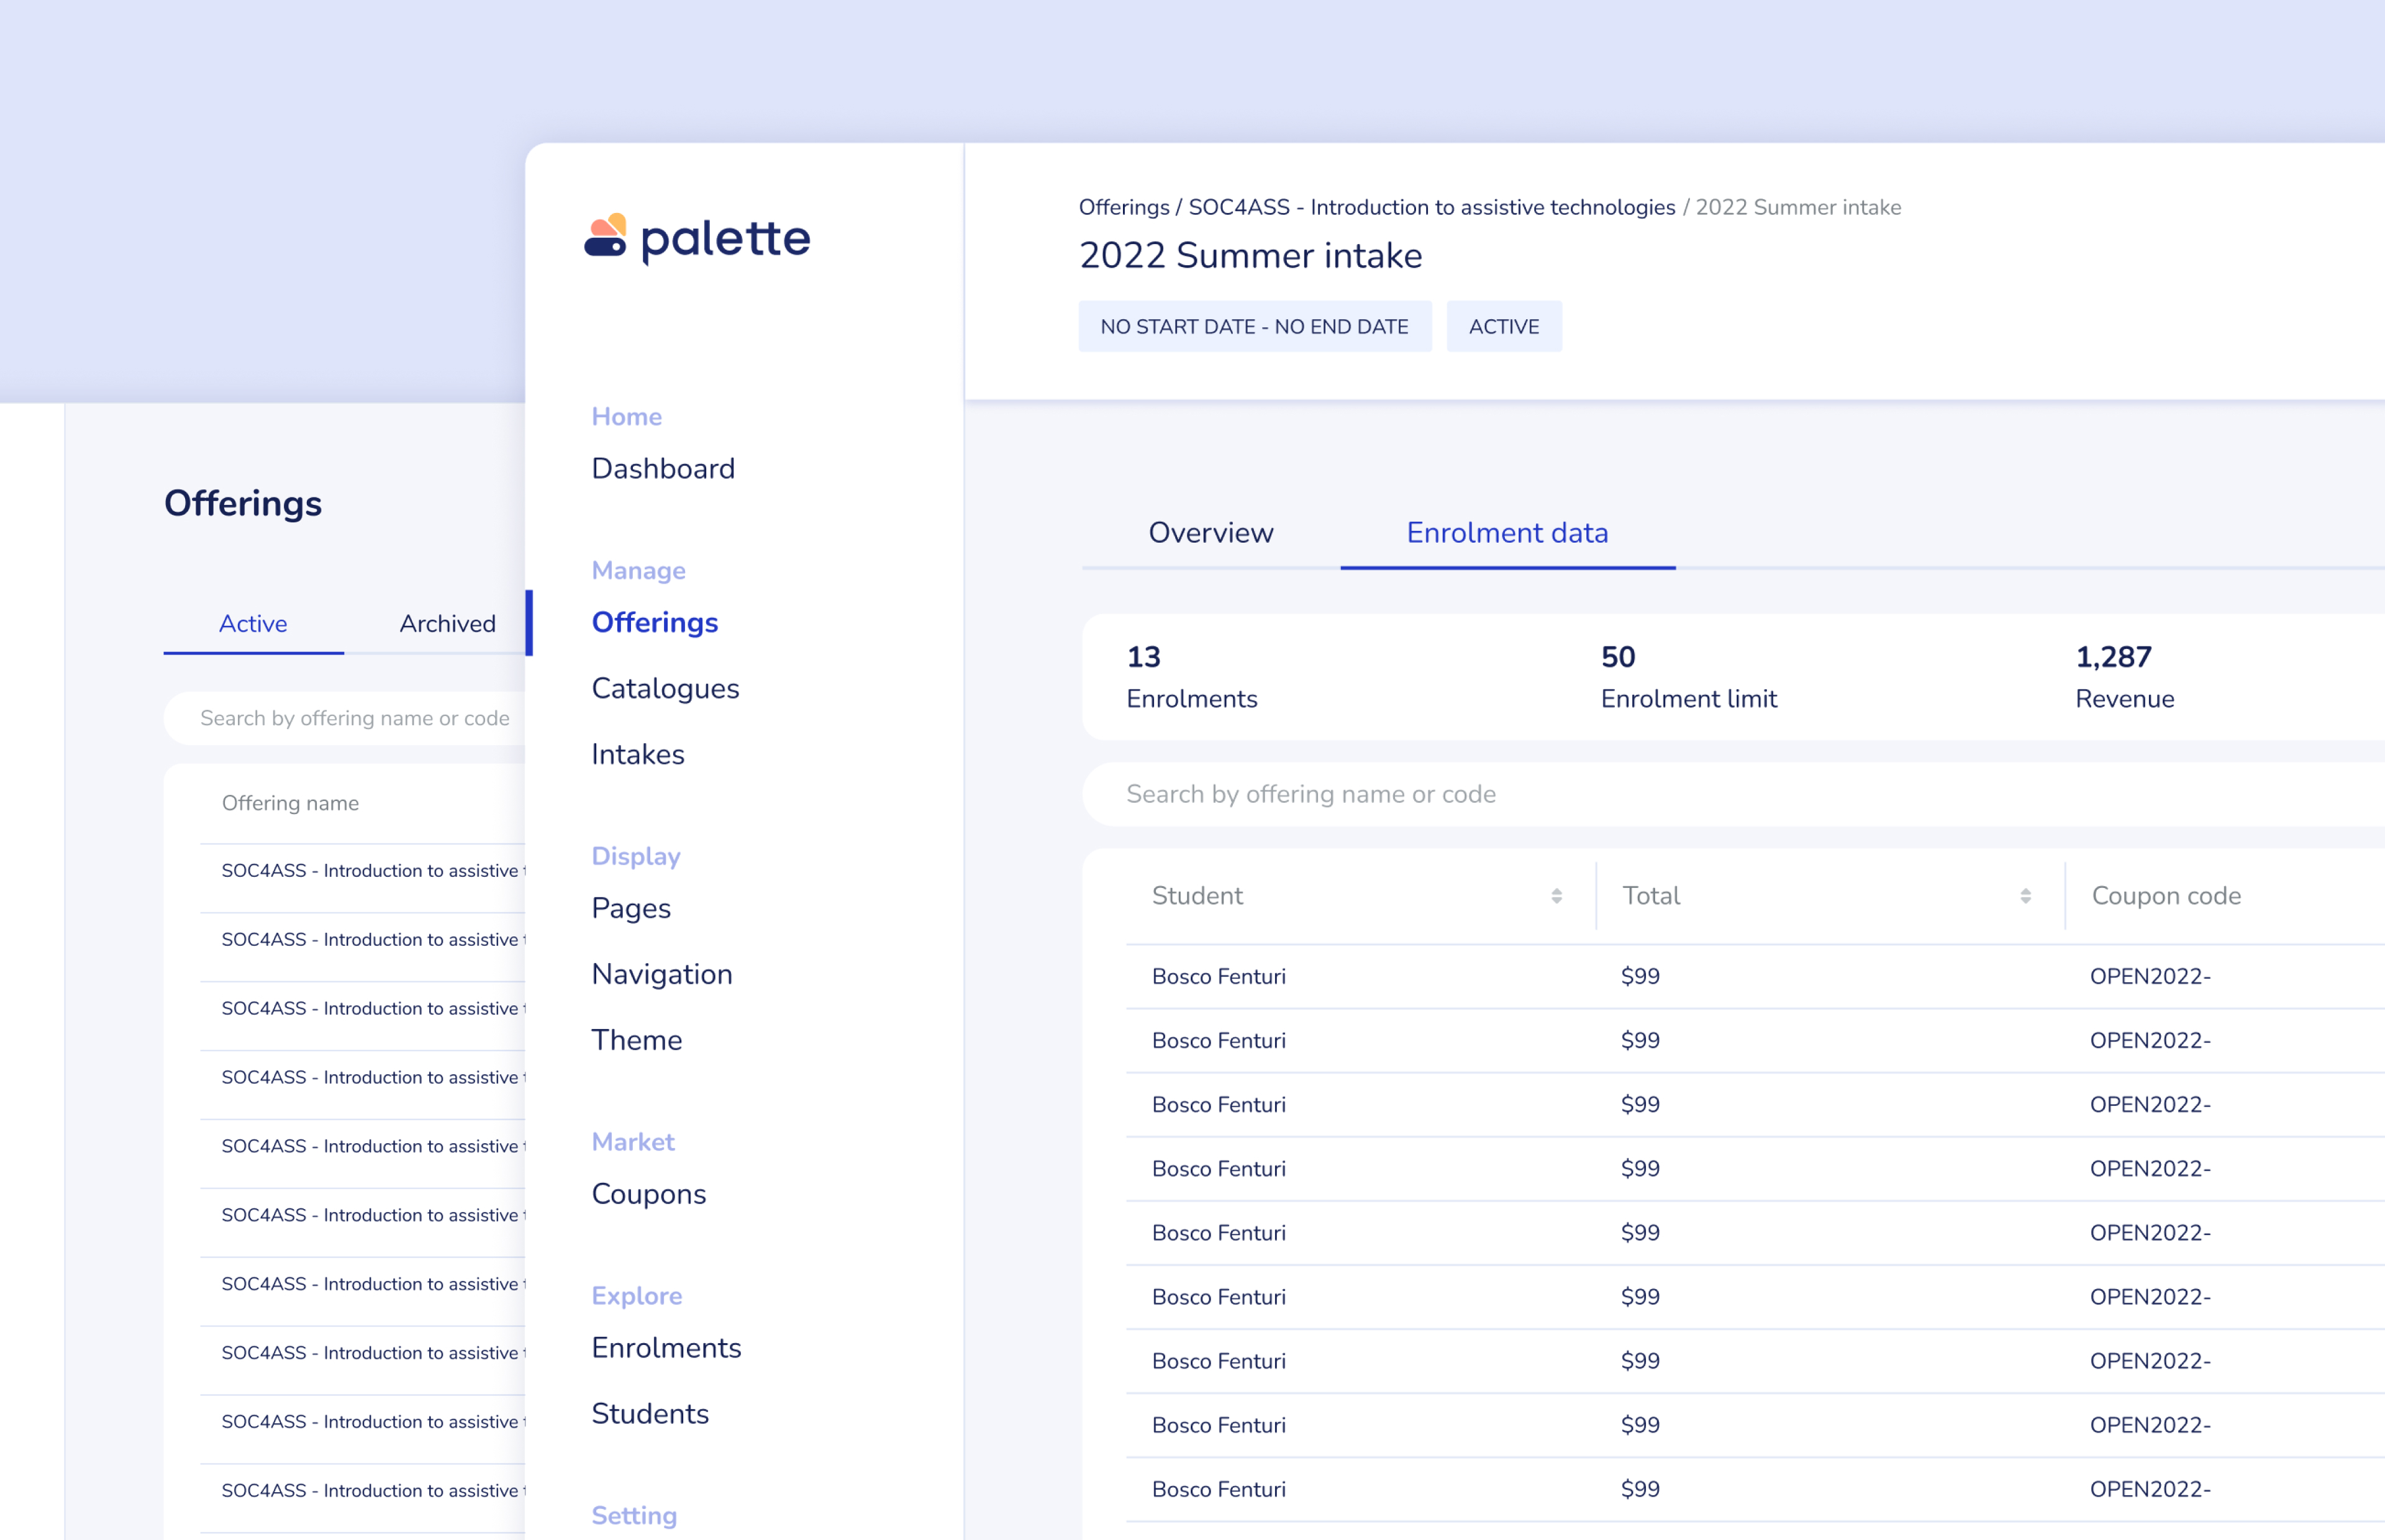Open Dashboard in the sidebar
This screenshot has height=1540, width=2385.
coord(663,468)
